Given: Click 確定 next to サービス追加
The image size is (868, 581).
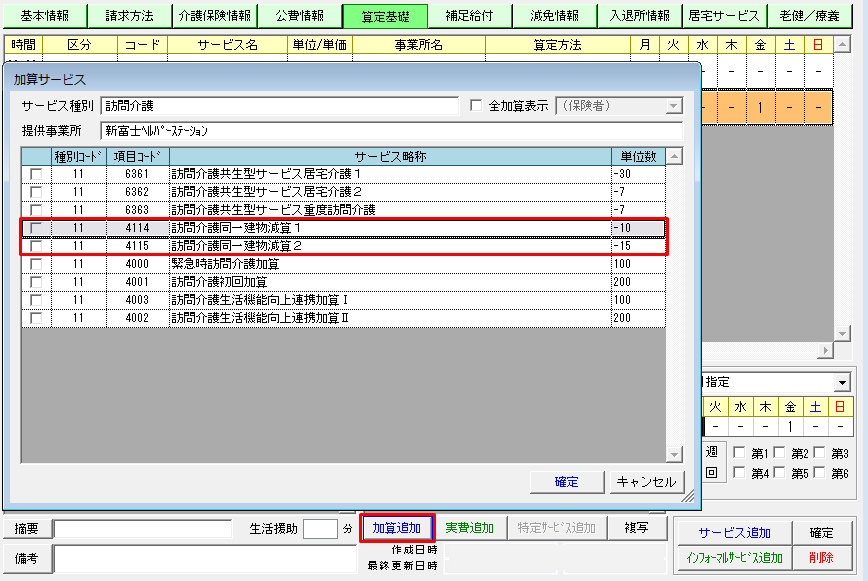Looking at the screenshot, I should pos(821,533).
